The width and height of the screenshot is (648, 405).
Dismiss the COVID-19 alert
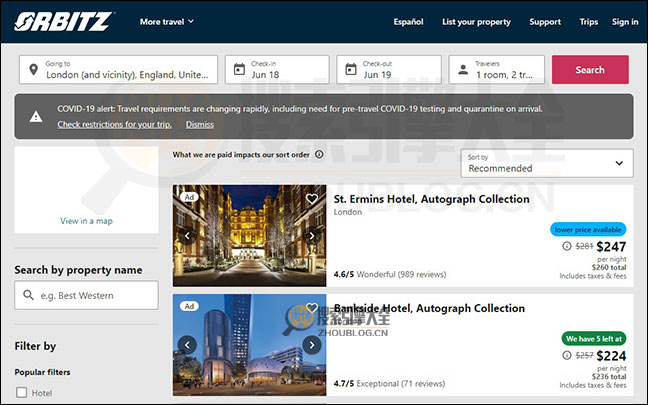pos(200,125)
